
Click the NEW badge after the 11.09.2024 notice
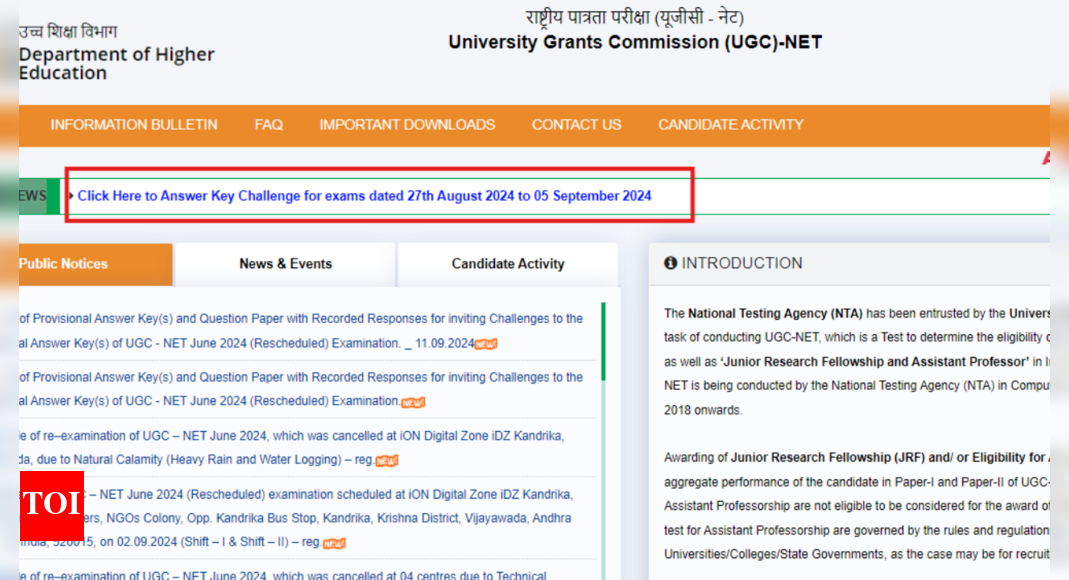486,344
